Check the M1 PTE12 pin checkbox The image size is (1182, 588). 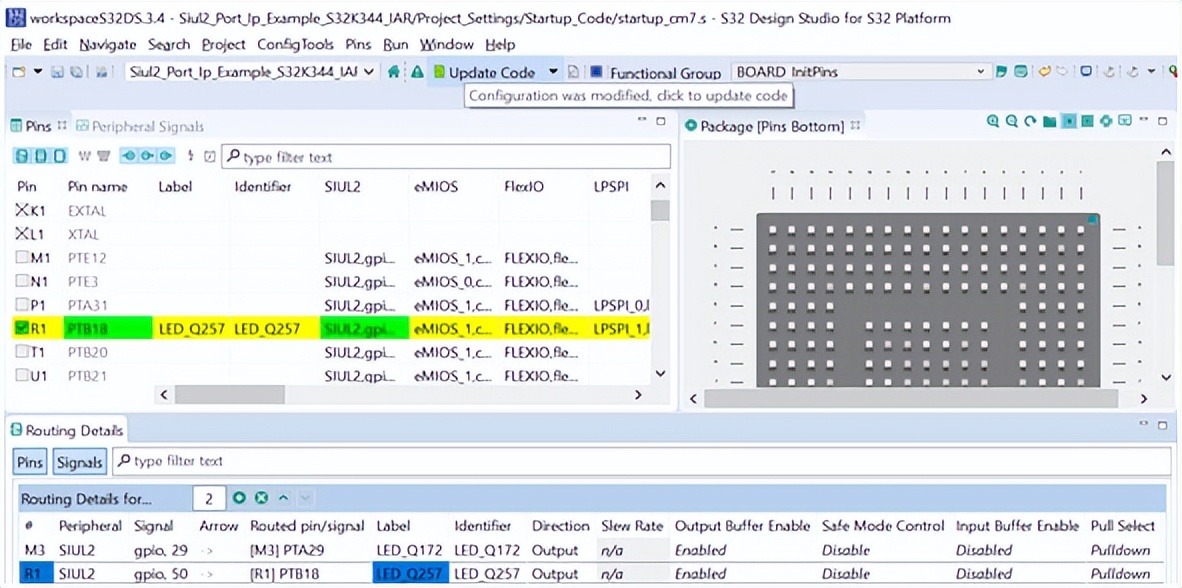tap(24, 258)
